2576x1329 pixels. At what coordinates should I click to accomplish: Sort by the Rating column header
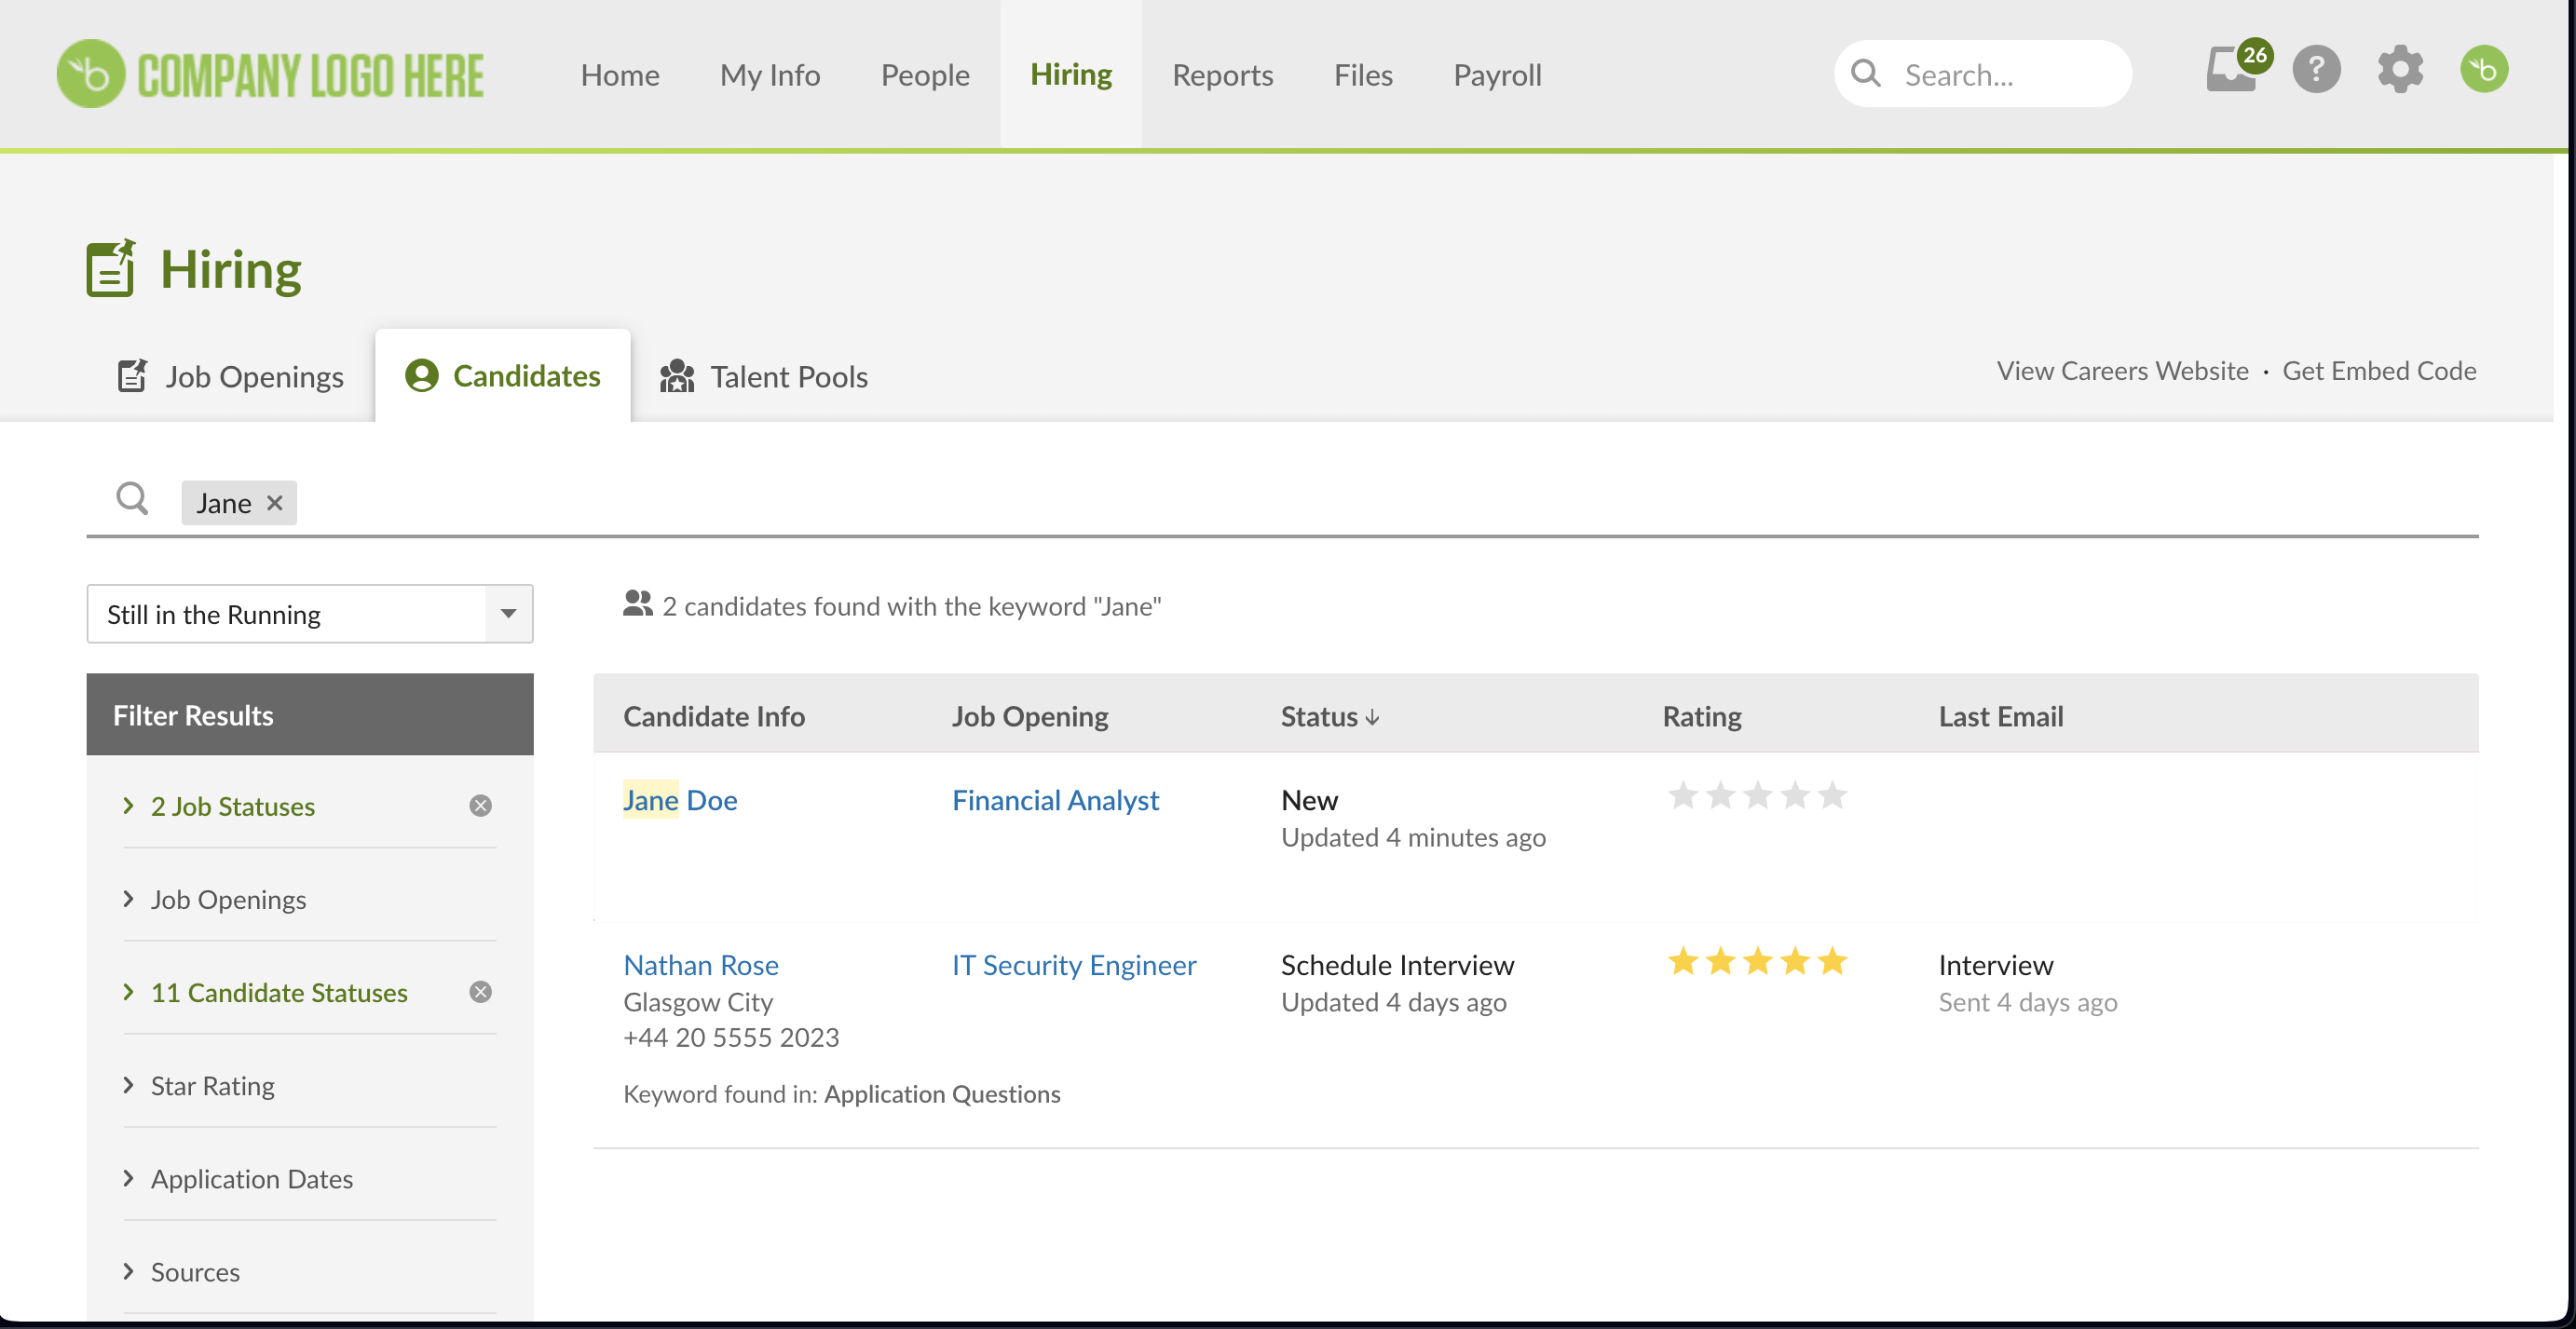point(1702,716)
